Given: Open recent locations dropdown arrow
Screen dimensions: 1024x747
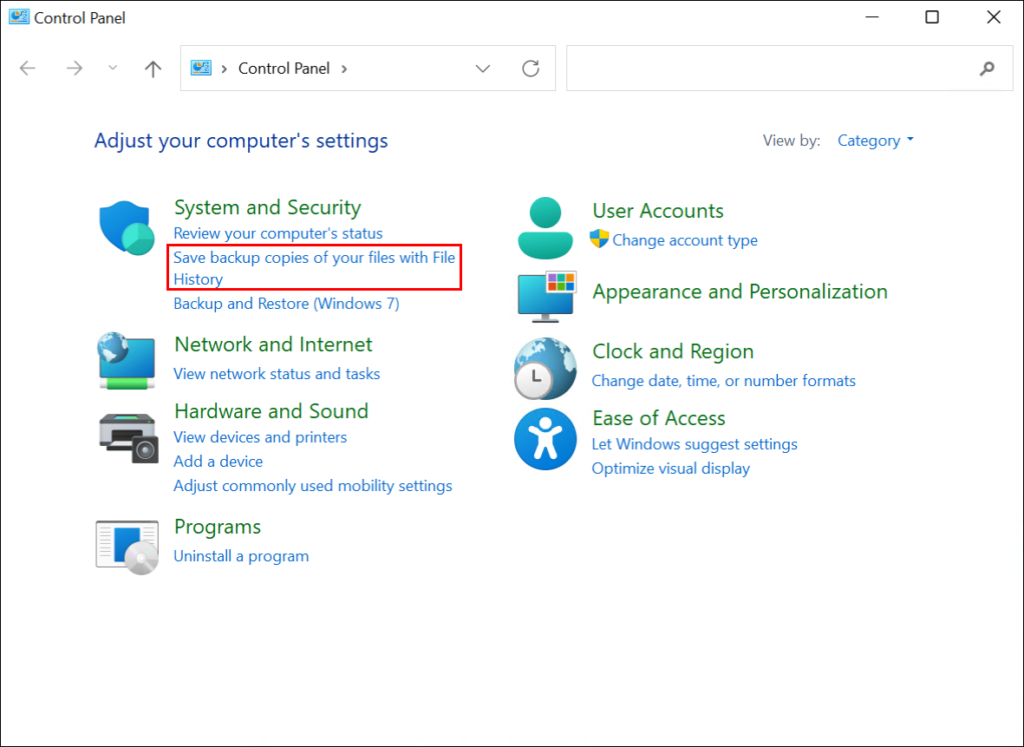Looking at the screenshot, I should coord(112,68).
